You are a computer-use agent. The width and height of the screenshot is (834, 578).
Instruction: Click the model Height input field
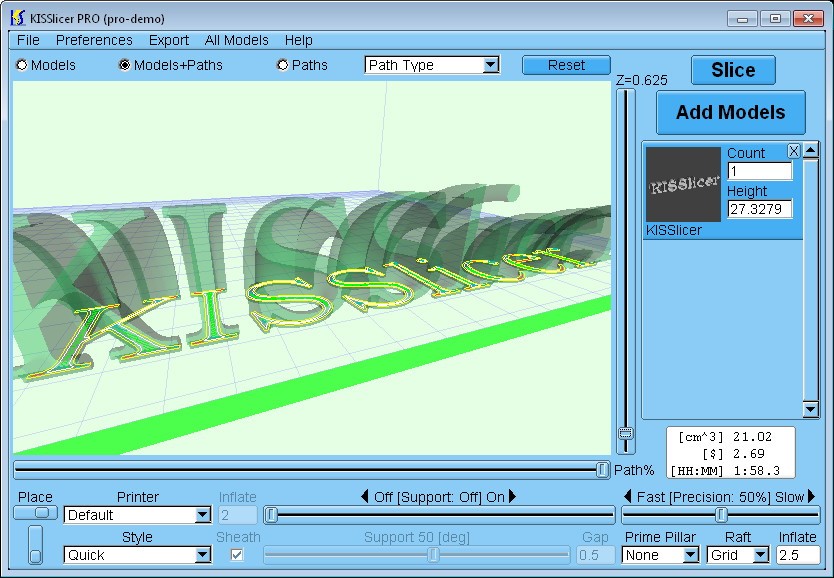(759, 209)
